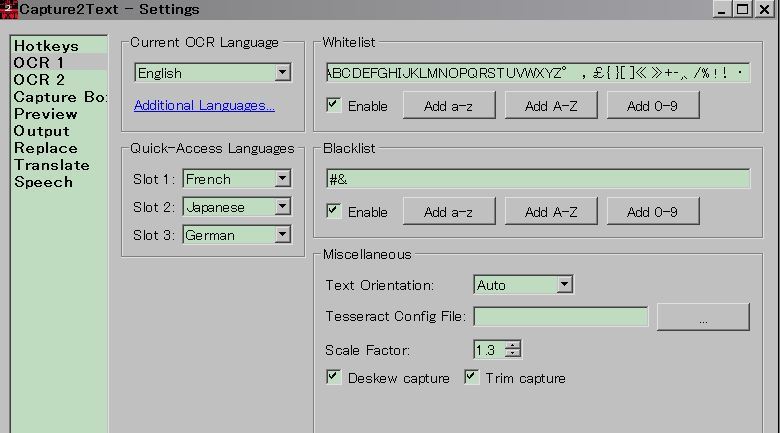
Task: Open the Hotkeys settings page
Action: click(x=59, y=46)
